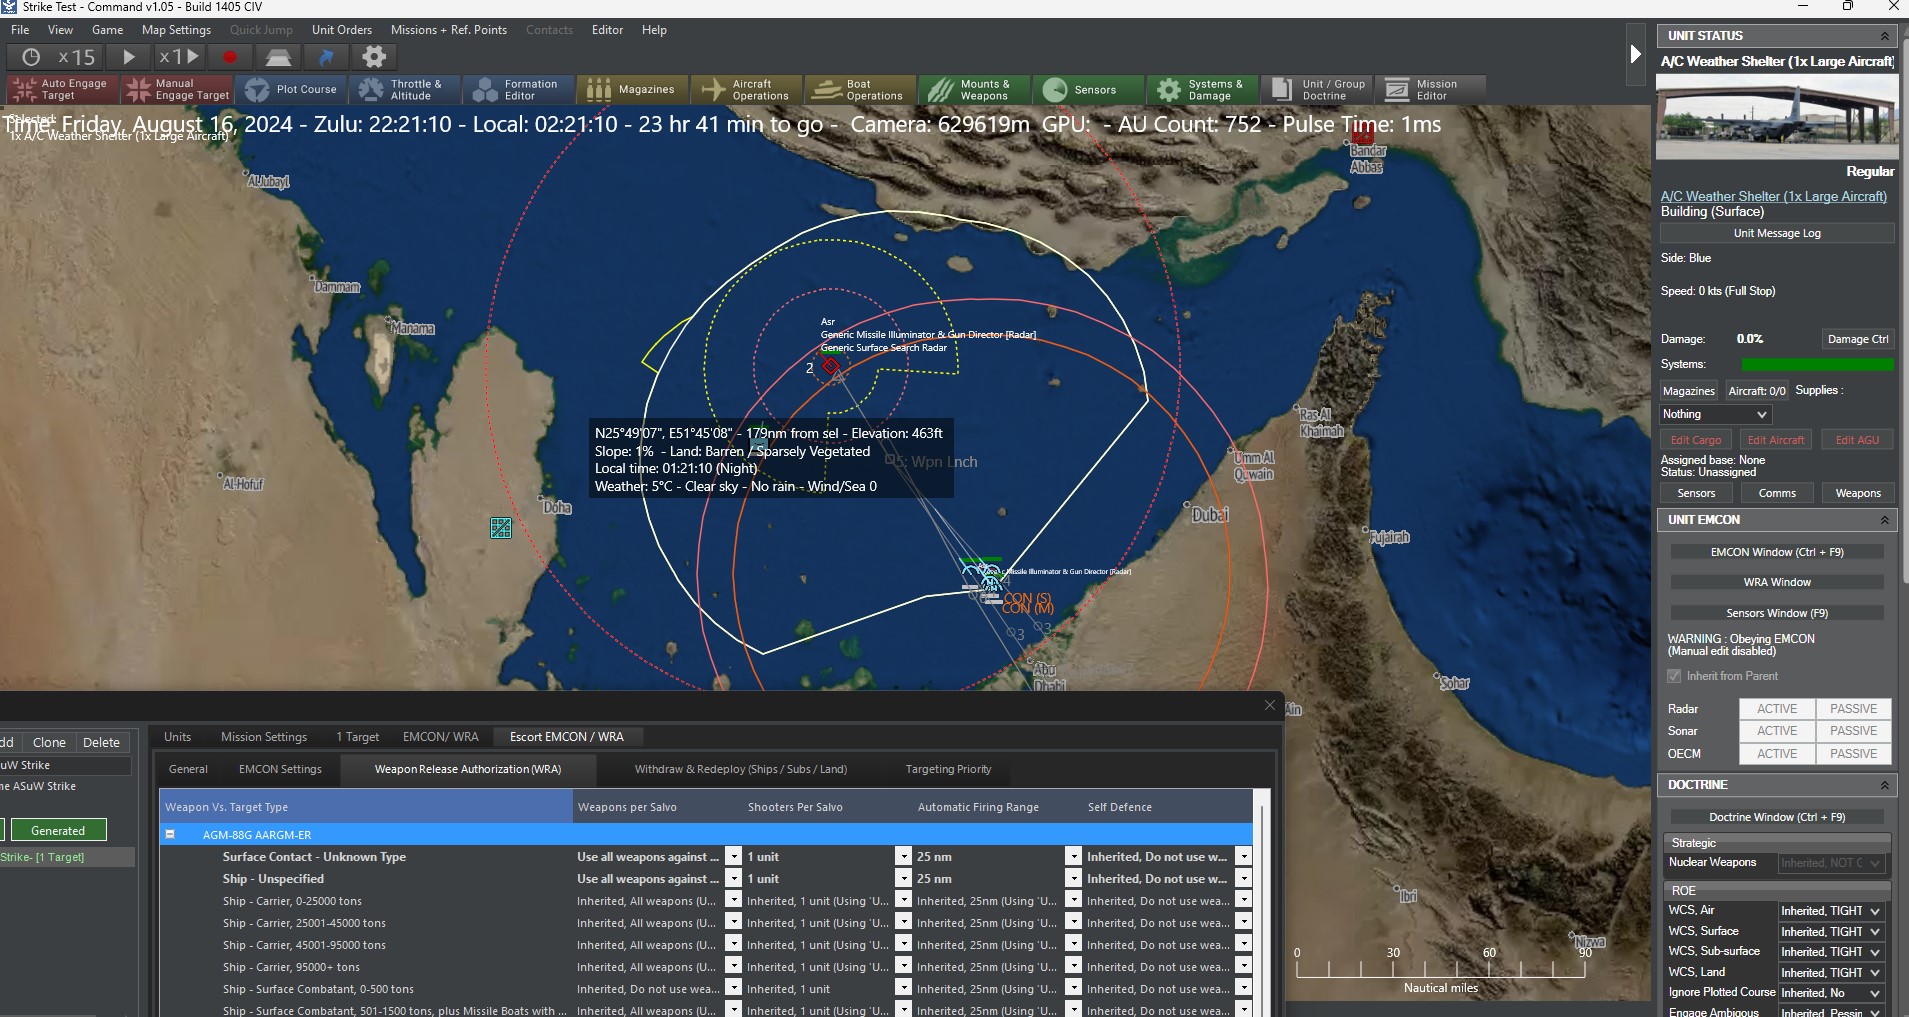Open automatic firing range dropdown for Ship - Unspecified
Screen dimensions: 1909x1017
tap(1073, 879)
